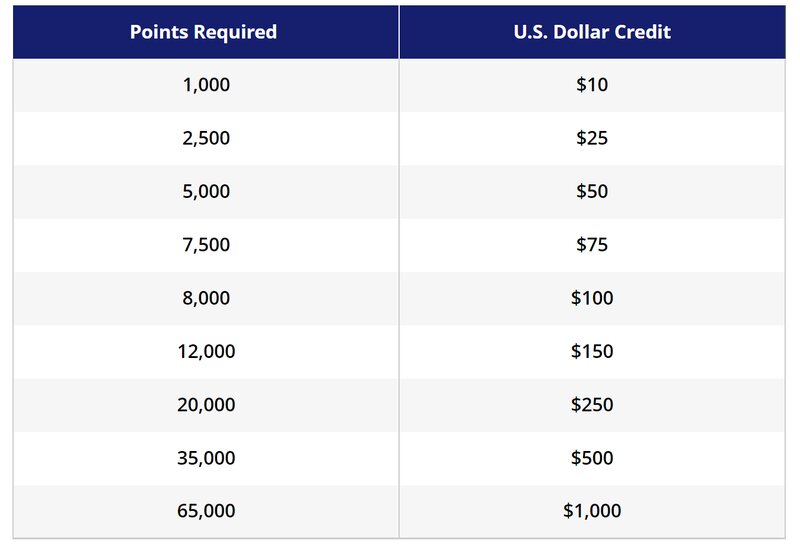Viewport: 800px width, 550px height.
Task: Select the 1,000 points cell
Action: [206, 85]
